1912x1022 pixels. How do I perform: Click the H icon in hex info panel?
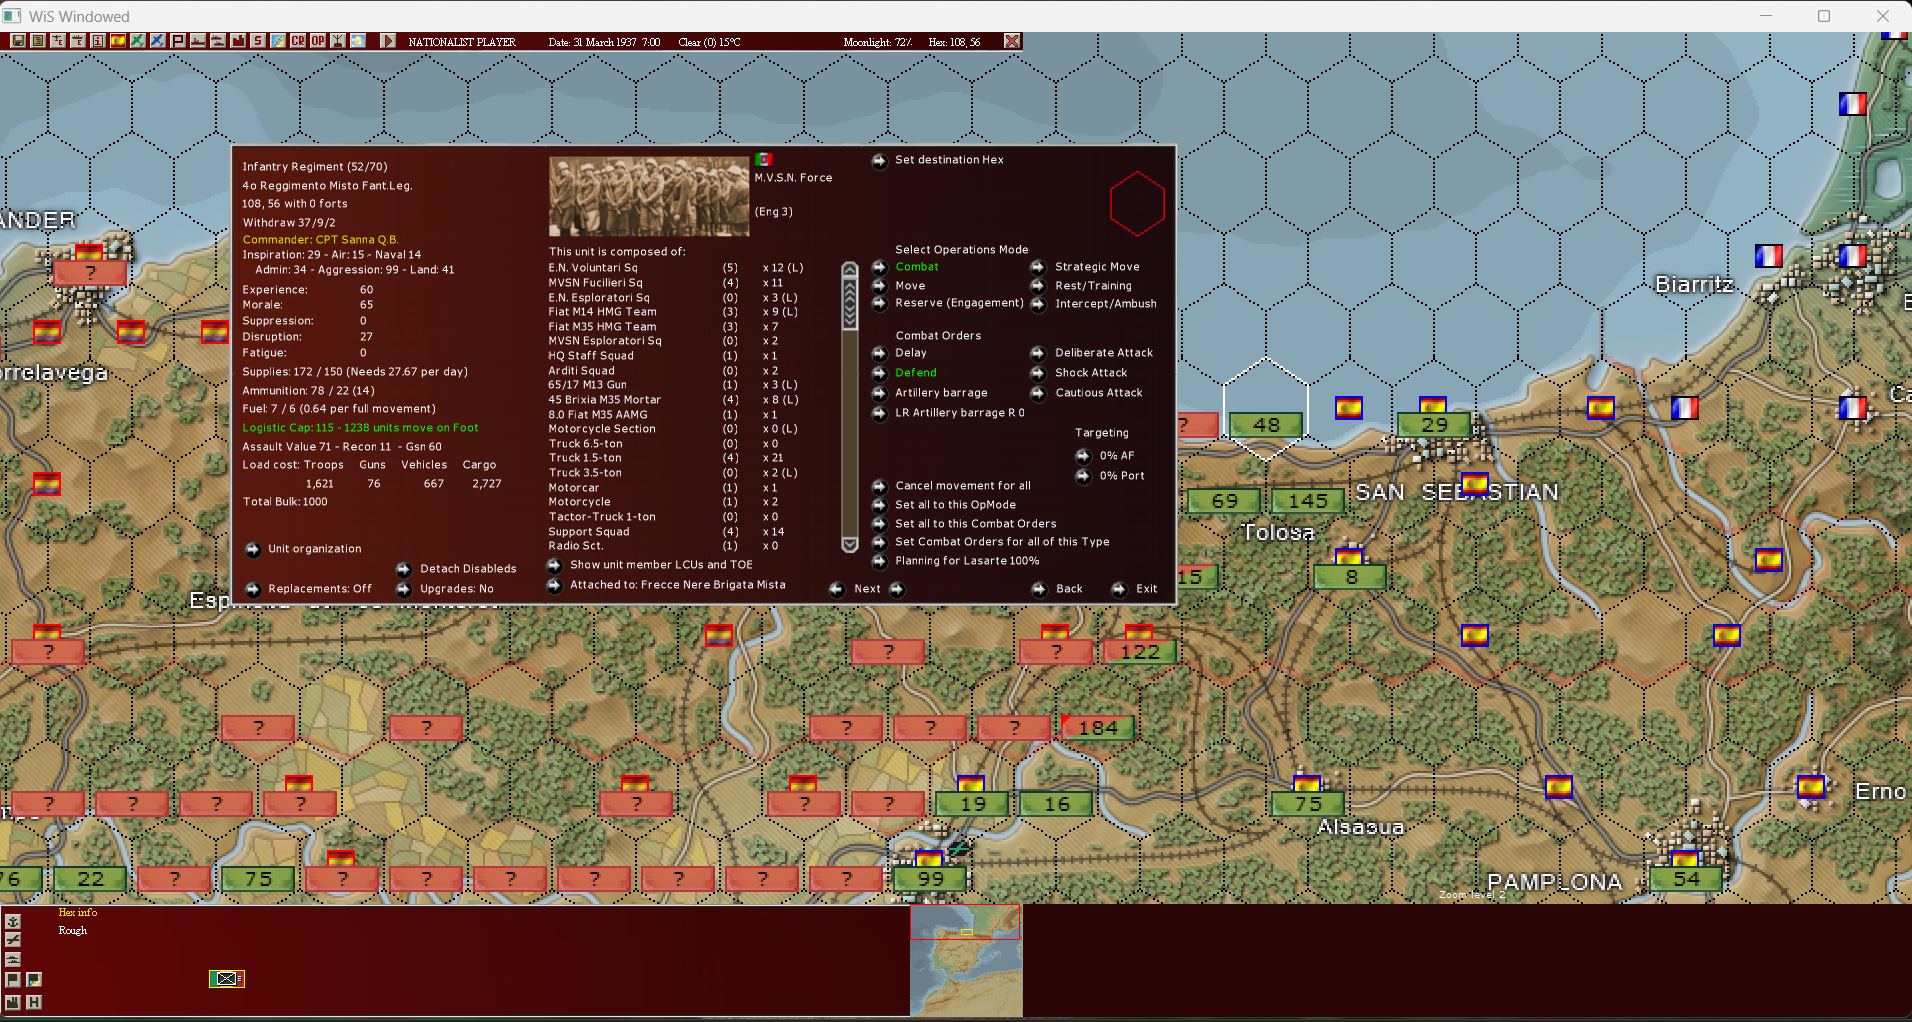(34, 1002)
